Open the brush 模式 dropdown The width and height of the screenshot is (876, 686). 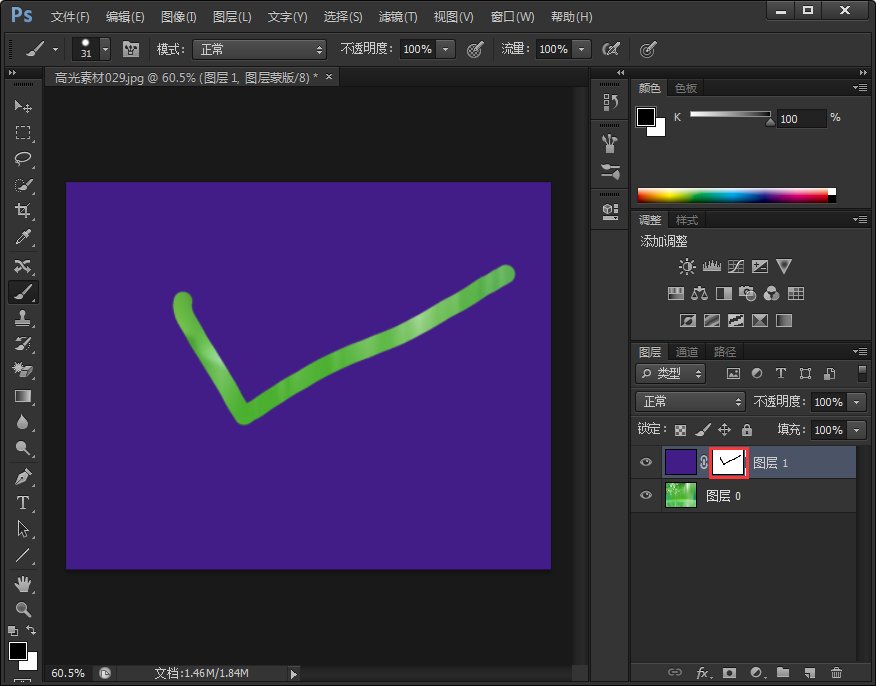260,49
